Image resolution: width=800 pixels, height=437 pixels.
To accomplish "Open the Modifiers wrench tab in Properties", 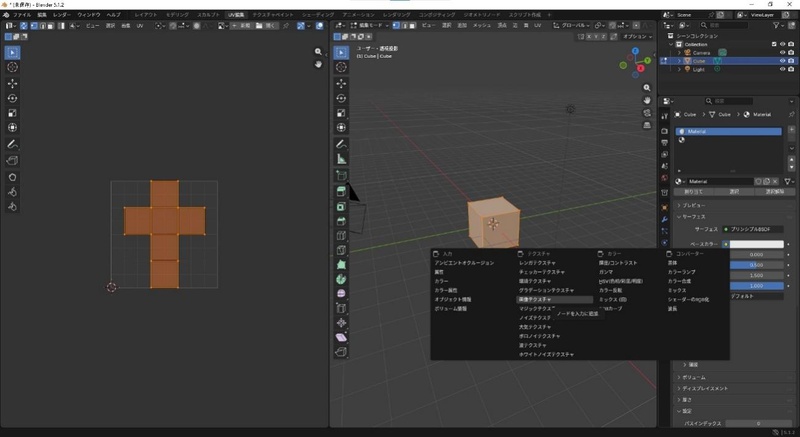I will click(664, 219).
